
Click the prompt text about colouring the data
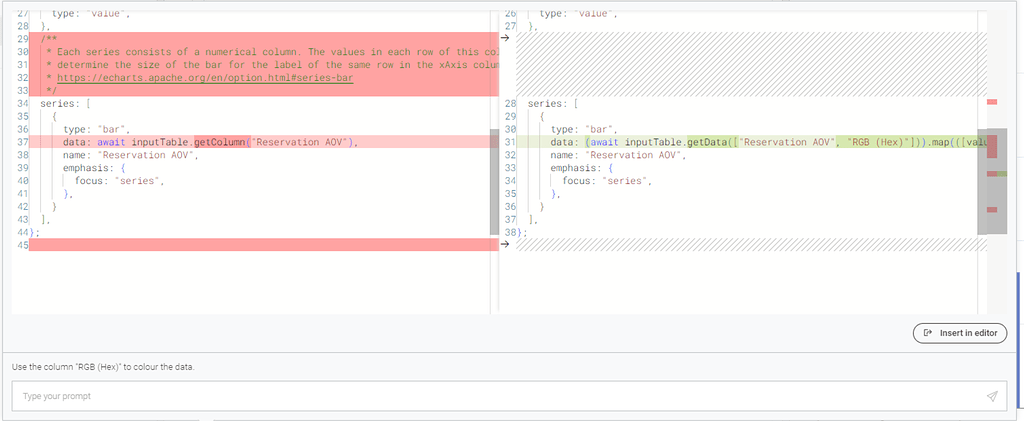click(x=103, y=367)
